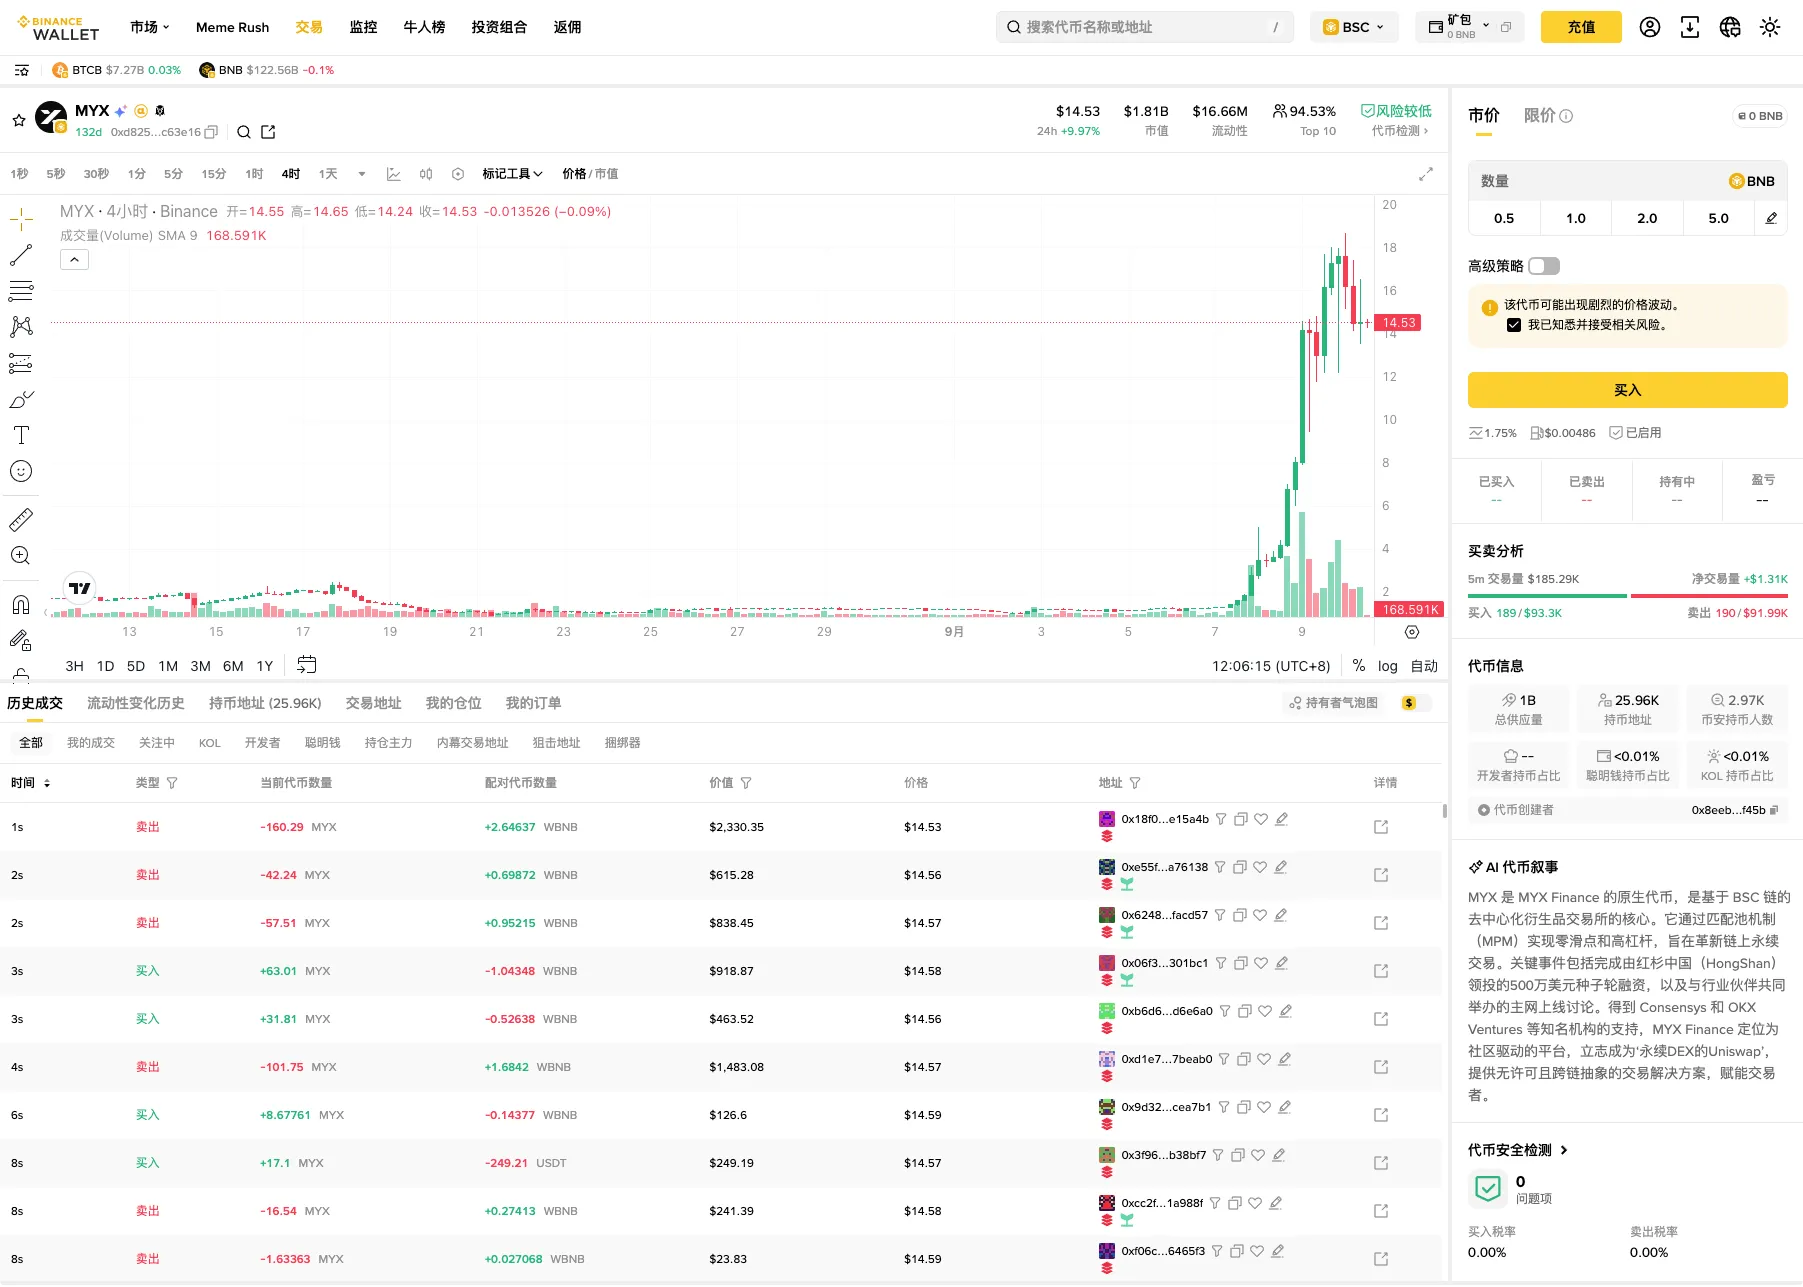Copy the MYX contract address
Viewport: 1803px width, 1287px height.
211,132
